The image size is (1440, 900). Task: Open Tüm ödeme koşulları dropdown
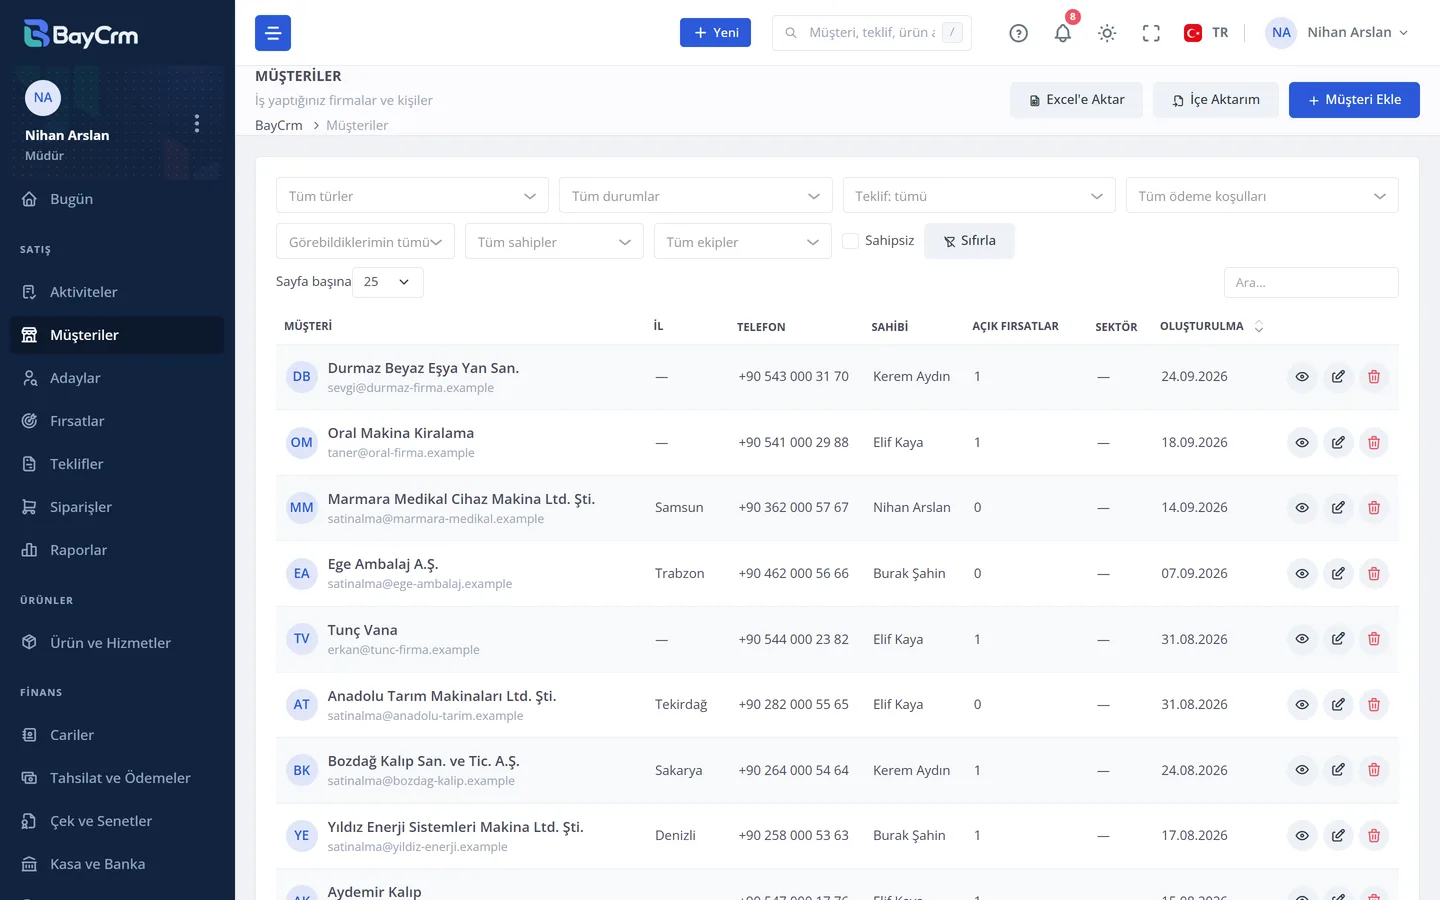click(x=1262, y=196)
